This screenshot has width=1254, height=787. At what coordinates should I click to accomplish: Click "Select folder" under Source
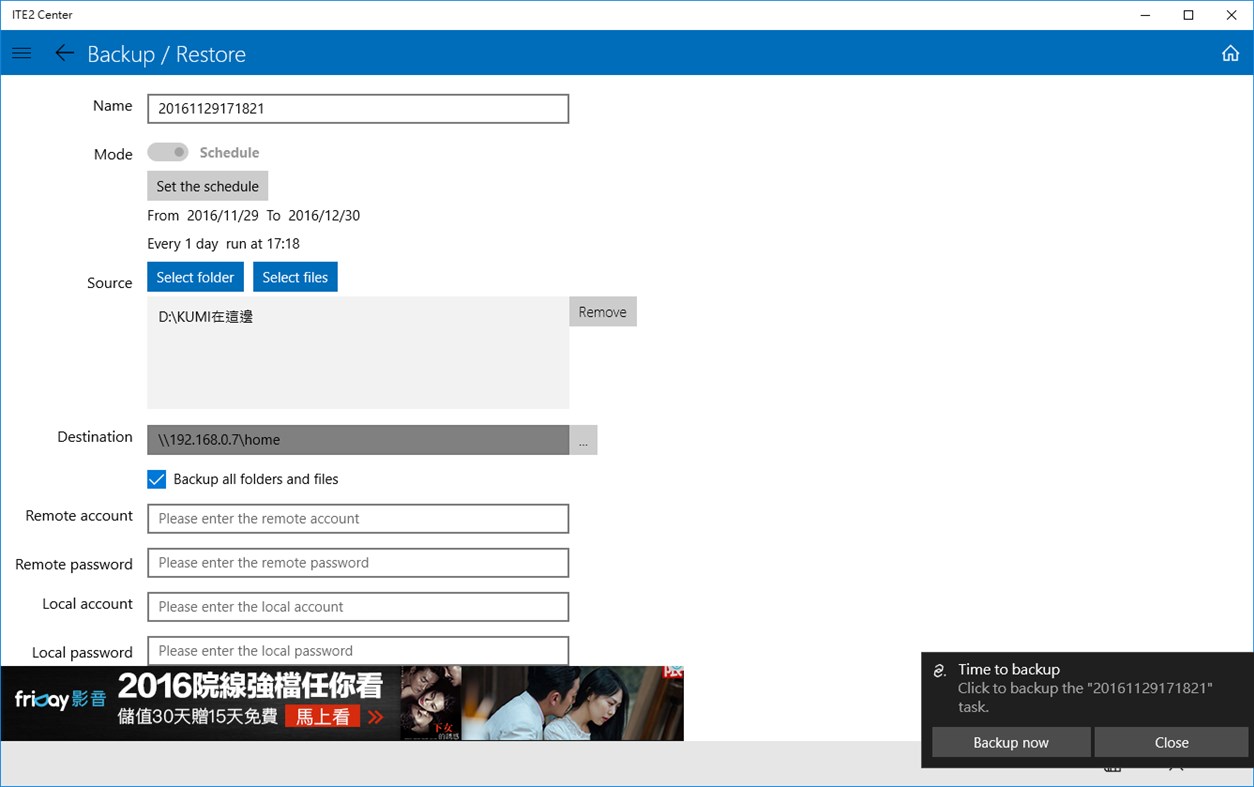pyautogui.click(x=195, y=276)
